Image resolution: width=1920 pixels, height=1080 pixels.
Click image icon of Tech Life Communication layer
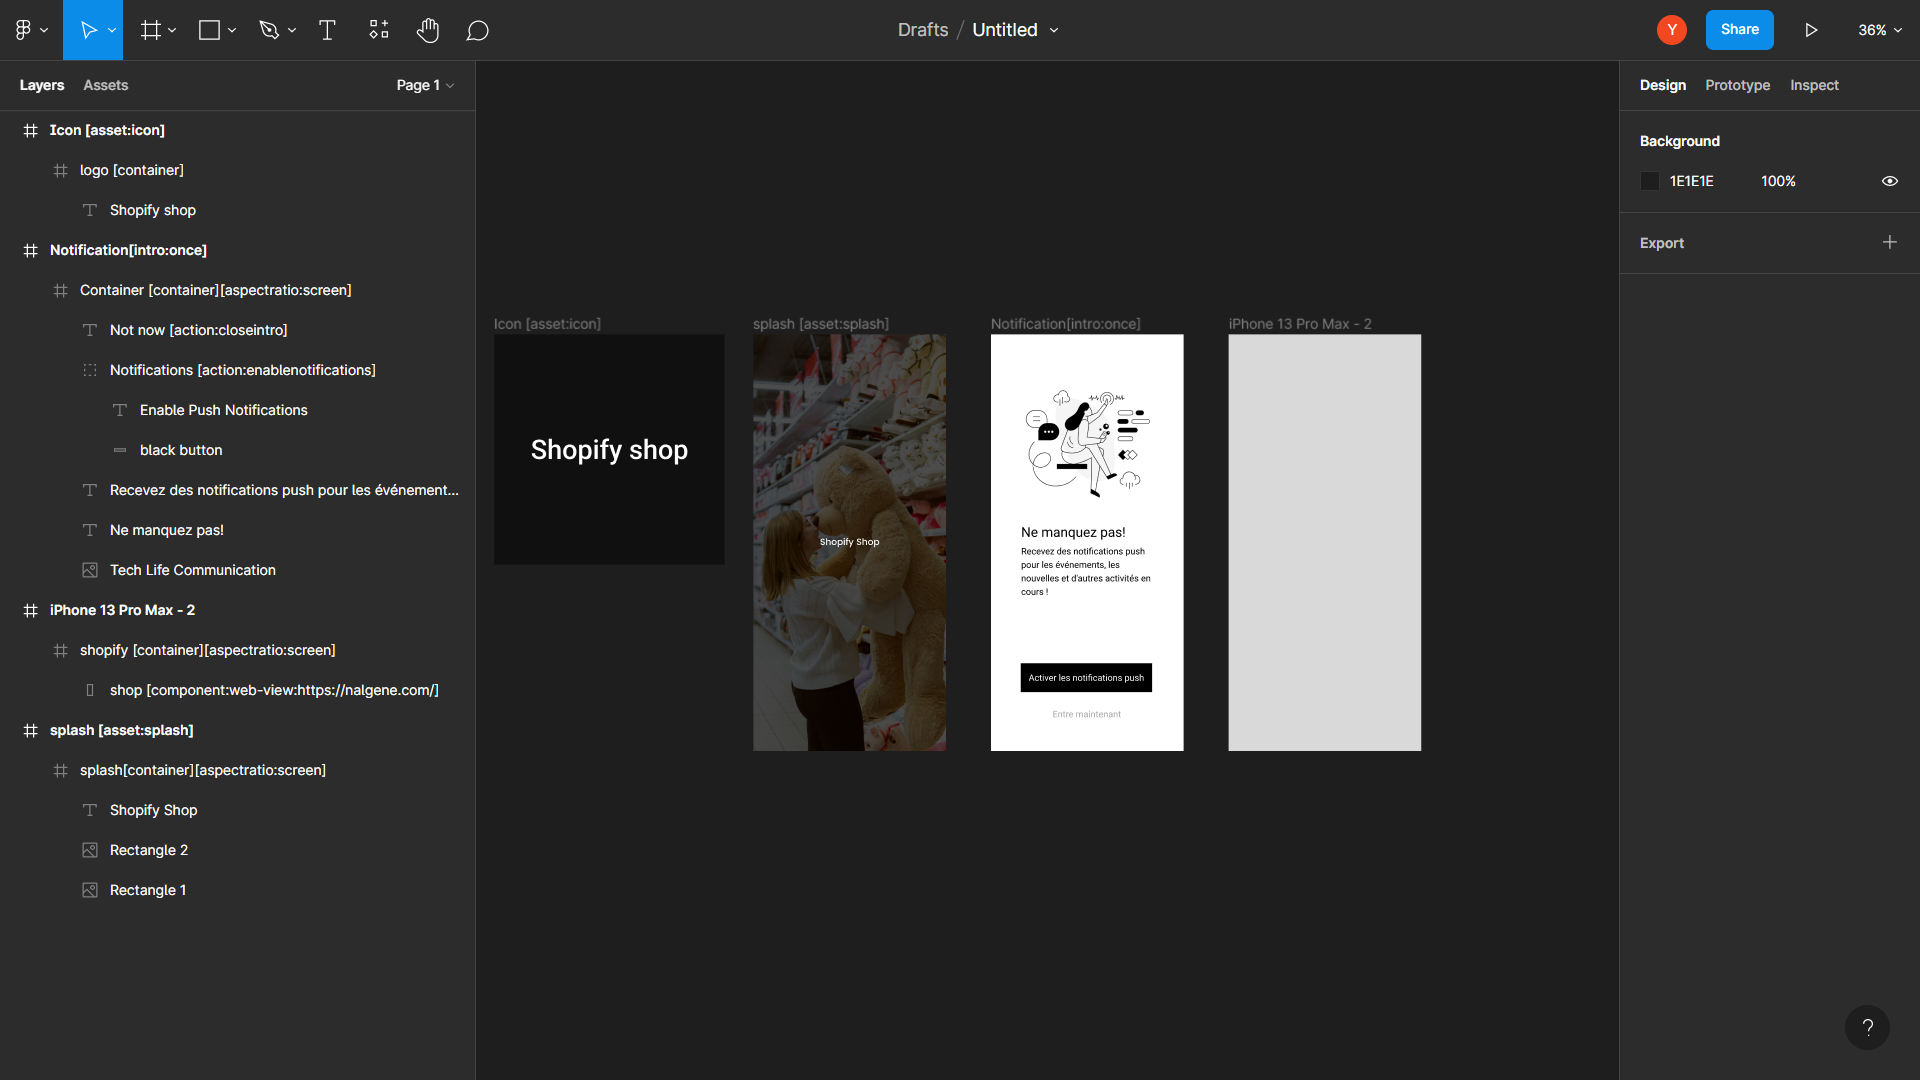click(x=90, y=570)
